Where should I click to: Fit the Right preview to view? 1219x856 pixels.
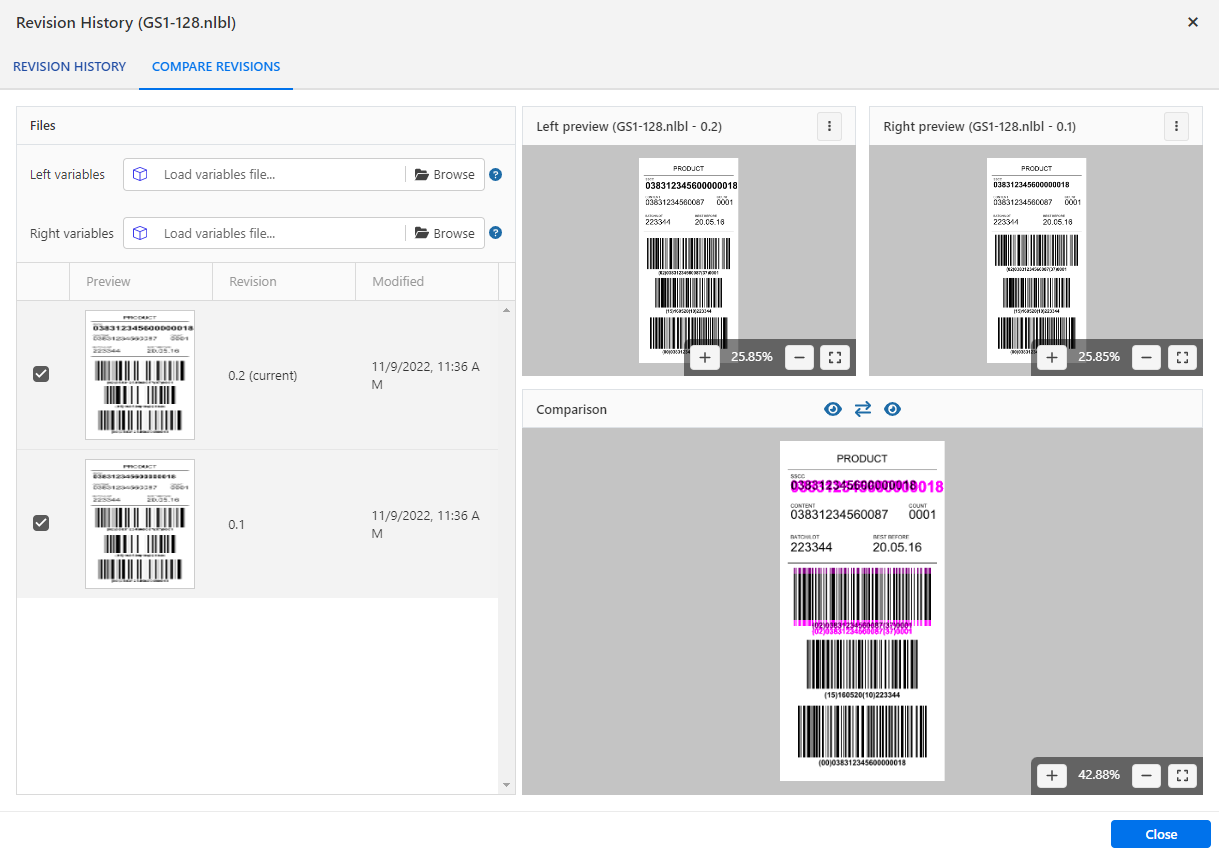tap(1182, 357)
